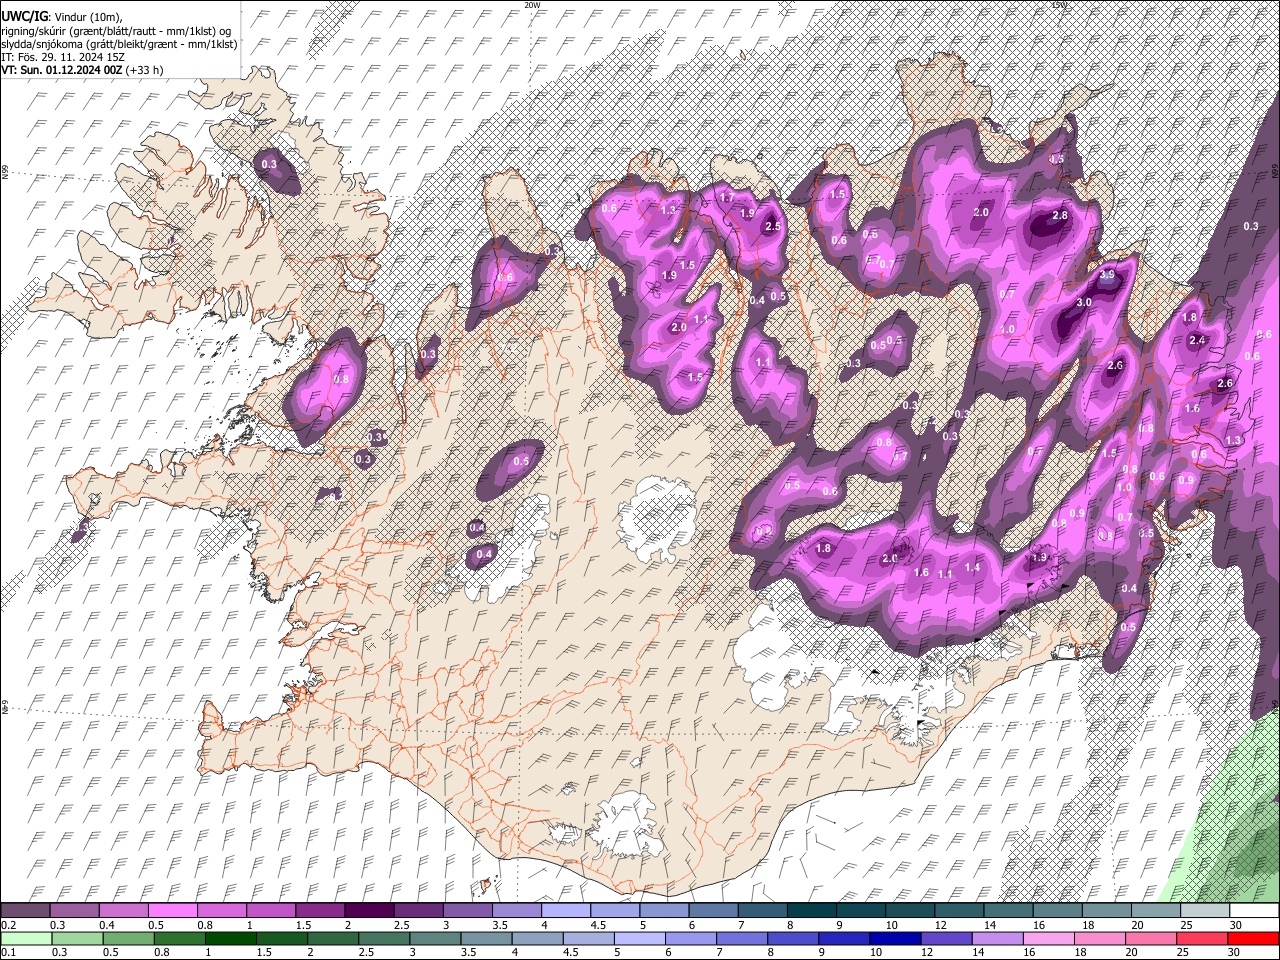This screenshot has width=1280, height=960.
Task: Click the valid time "VT: Sun. 01.12.2024 00Z (+33 h)"
Action: click(82, 70)
